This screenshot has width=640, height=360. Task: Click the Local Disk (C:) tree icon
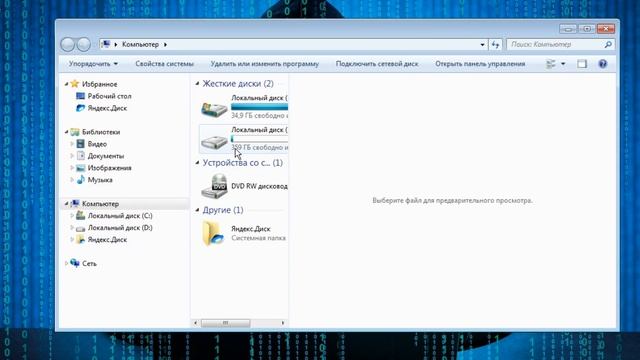tap(80, 216)
